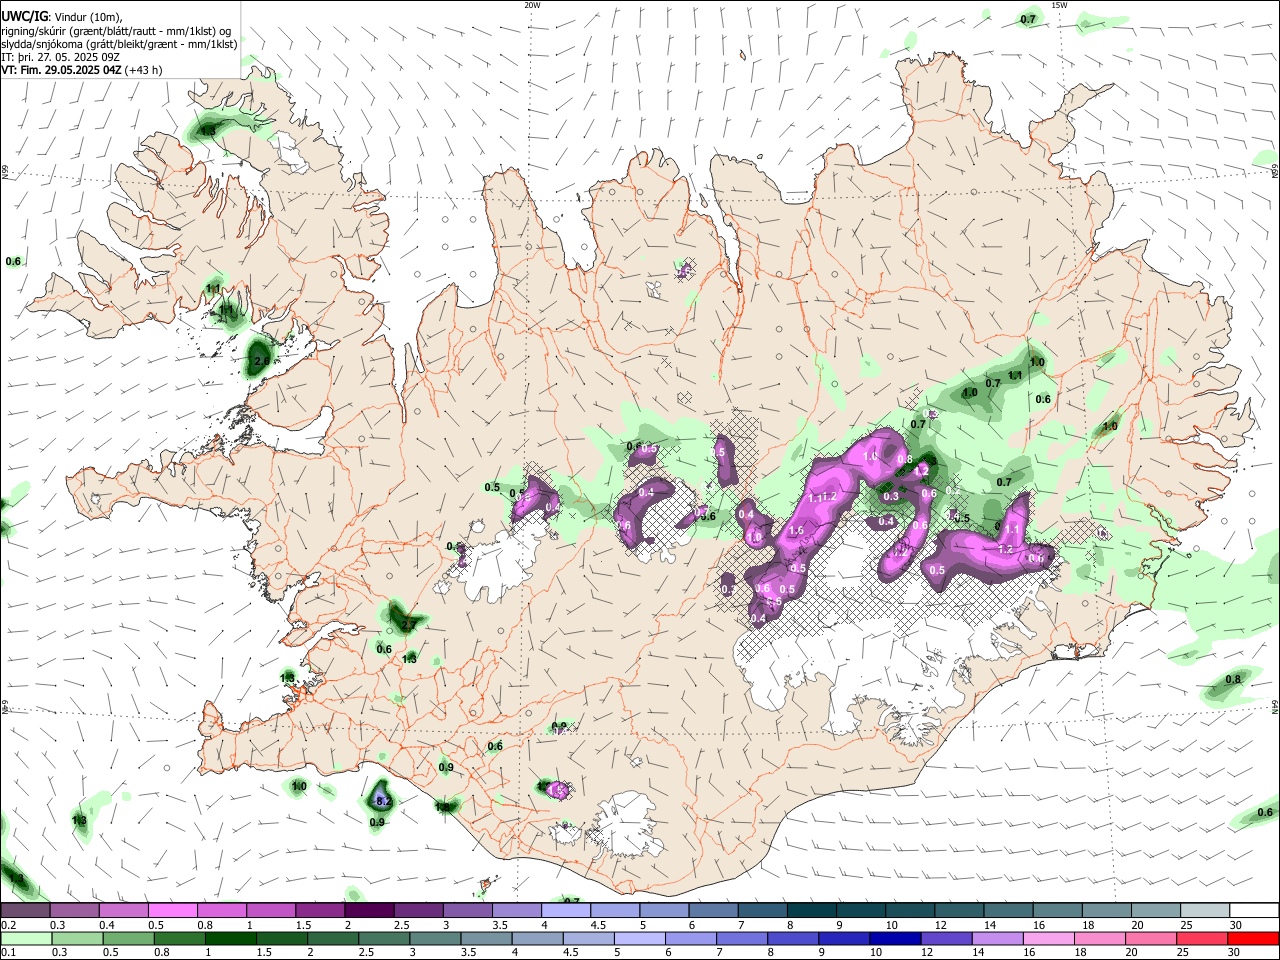Click the '15W' longitude label at top
Screen dimensions: 1280x960
coord(1060,5)
